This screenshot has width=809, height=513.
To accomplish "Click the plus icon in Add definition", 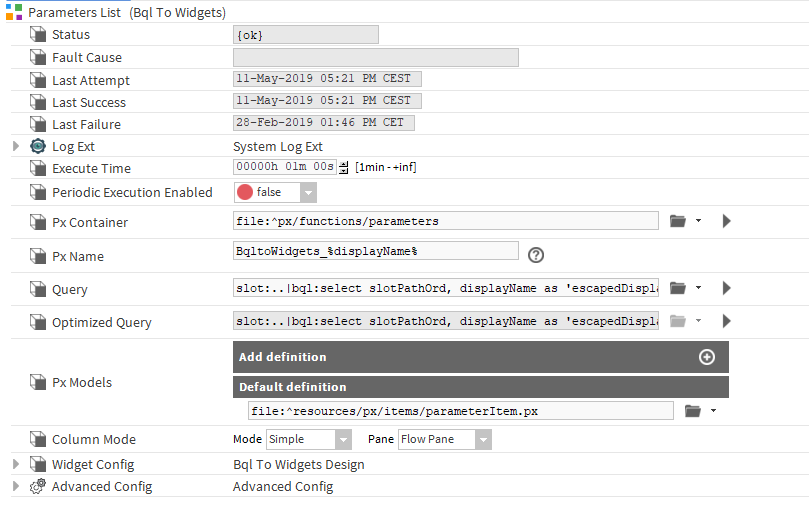I will point(706,357).
